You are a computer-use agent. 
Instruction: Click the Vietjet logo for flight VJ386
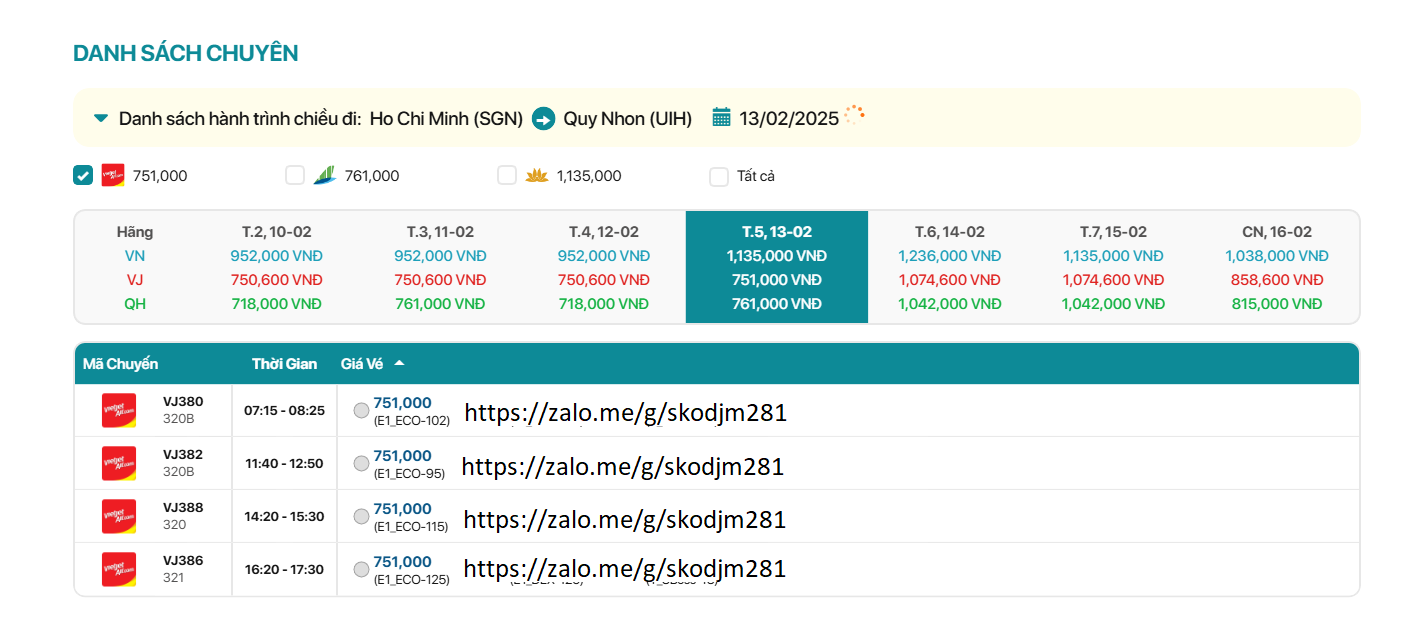pos(119,569)
